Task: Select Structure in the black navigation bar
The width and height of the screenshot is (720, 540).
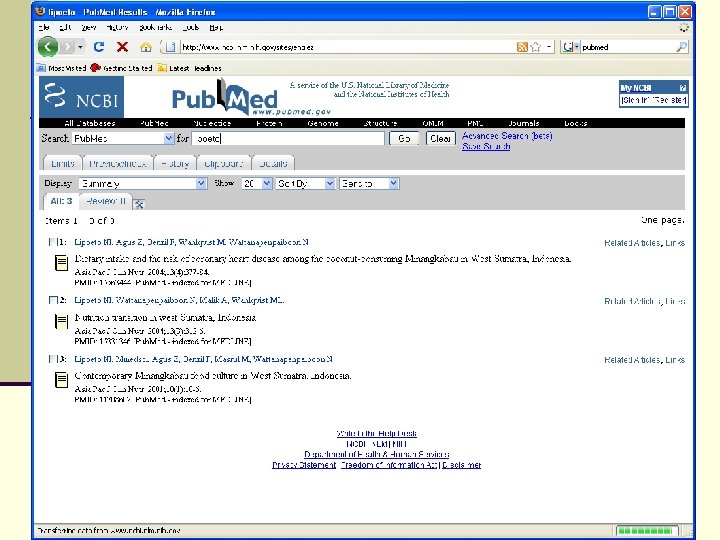Action: pyautogui.click(x=380, y=123)
